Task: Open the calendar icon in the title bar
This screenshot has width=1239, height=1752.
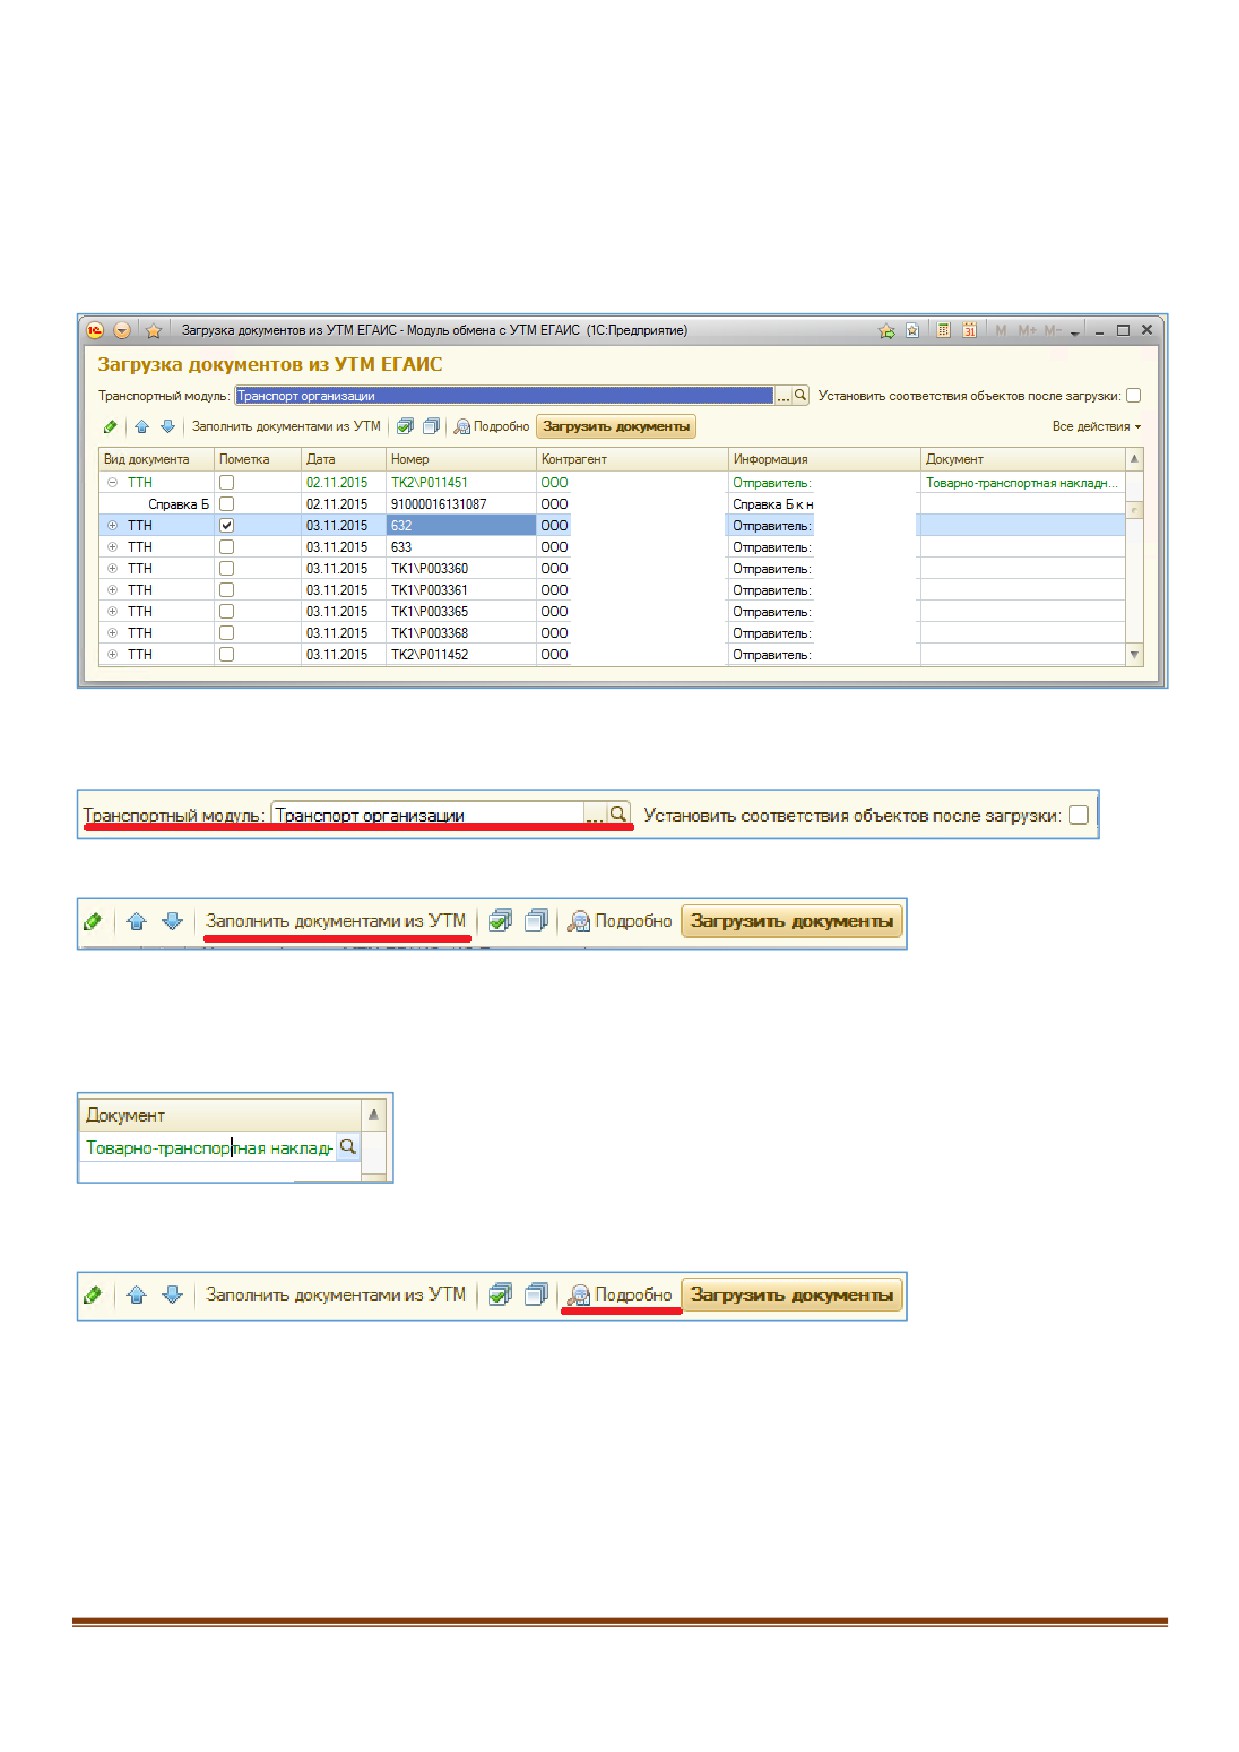Action: coord(969,330)
